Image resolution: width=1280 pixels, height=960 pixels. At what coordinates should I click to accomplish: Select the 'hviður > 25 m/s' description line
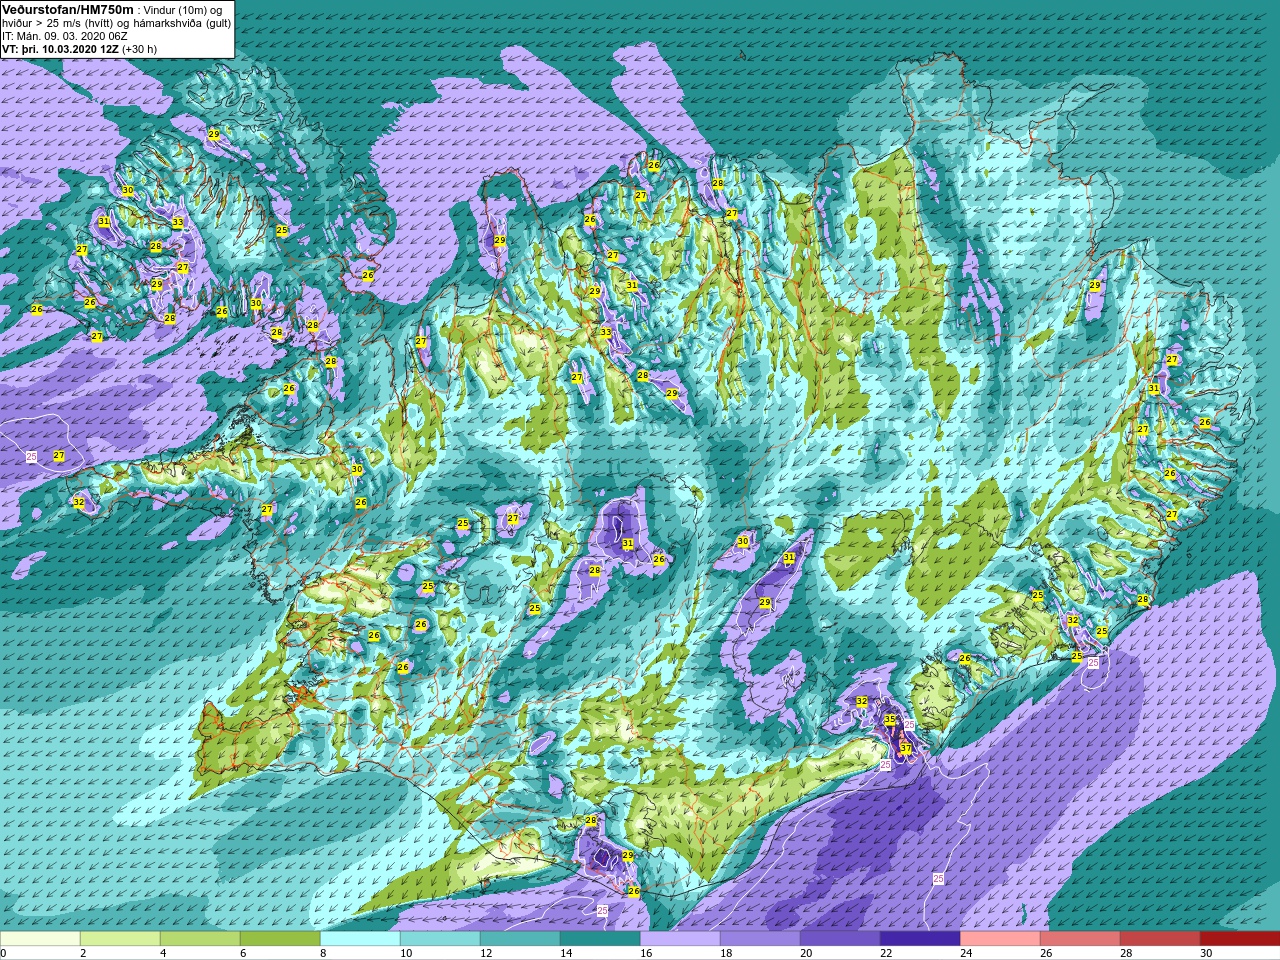click(116, 23)
